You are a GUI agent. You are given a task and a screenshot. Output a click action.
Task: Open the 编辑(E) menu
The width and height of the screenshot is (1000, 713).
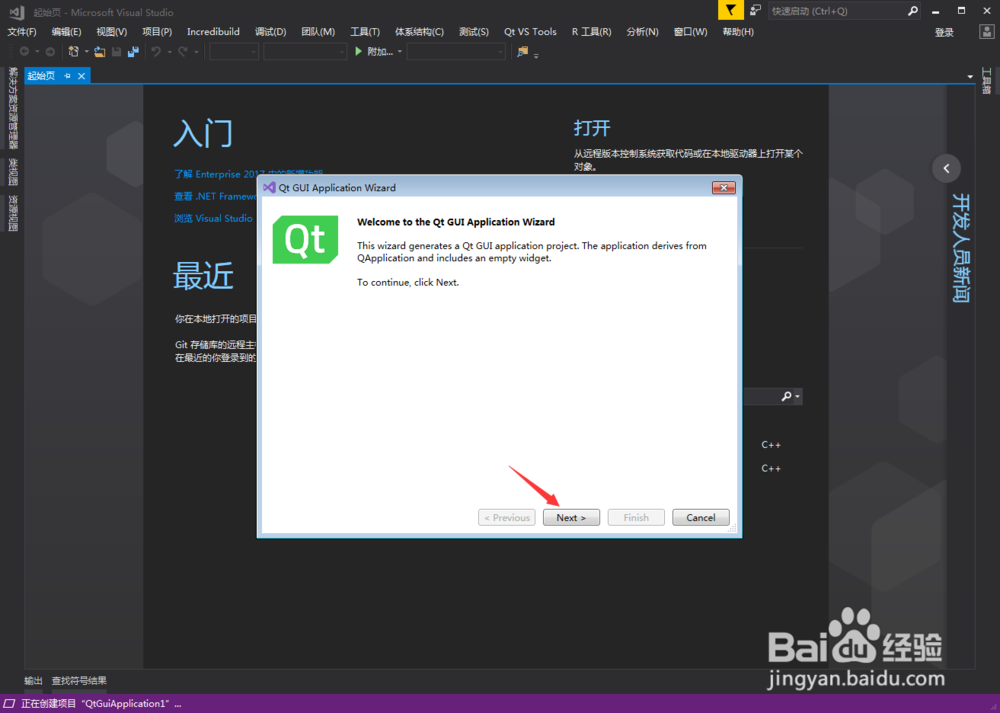[66, 32]
